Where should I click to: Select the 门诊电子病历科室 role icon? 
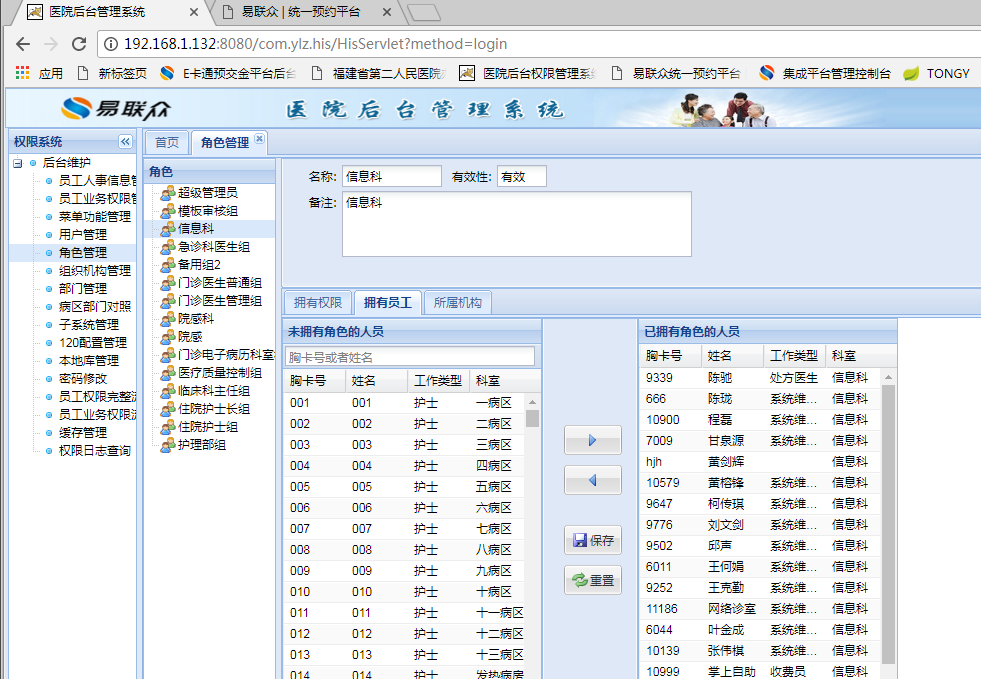(x=168, y=355)
